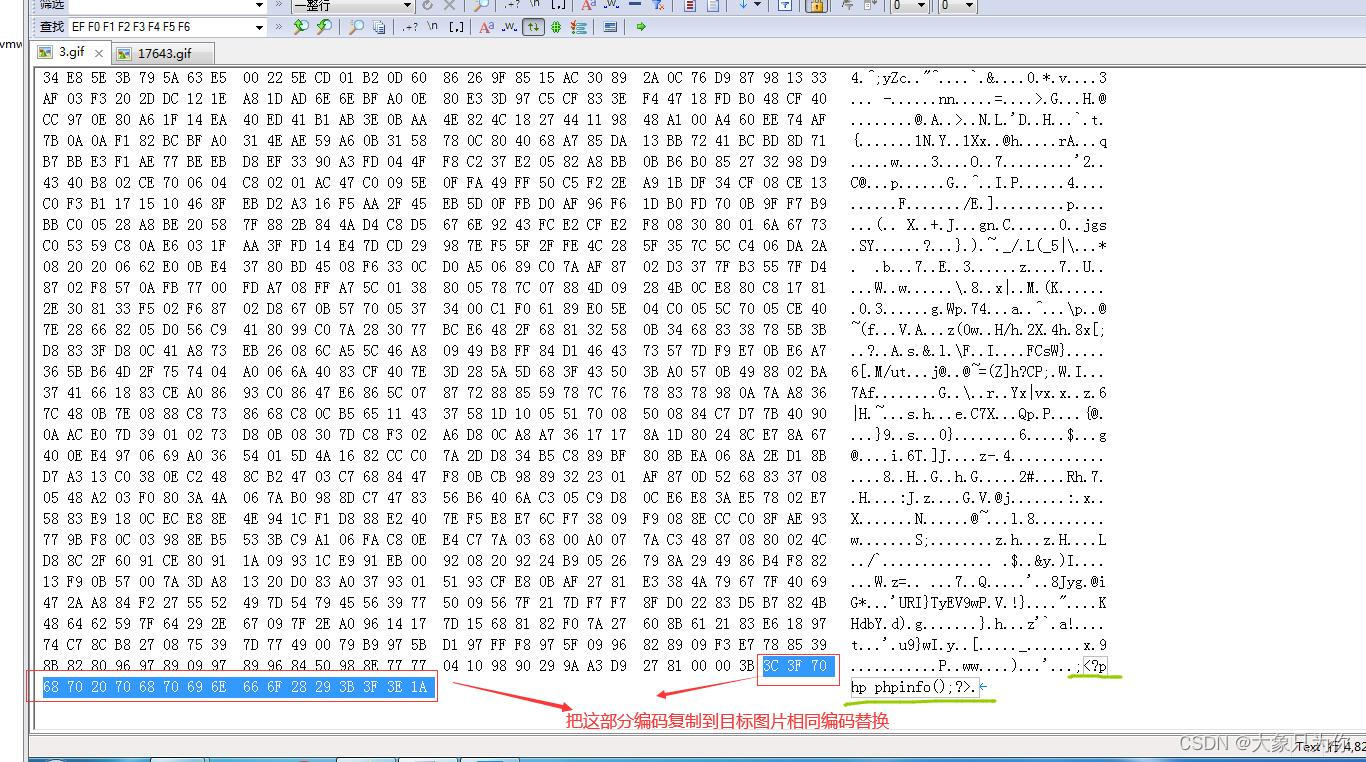Click the green right arrow icon

click(641, 27)
